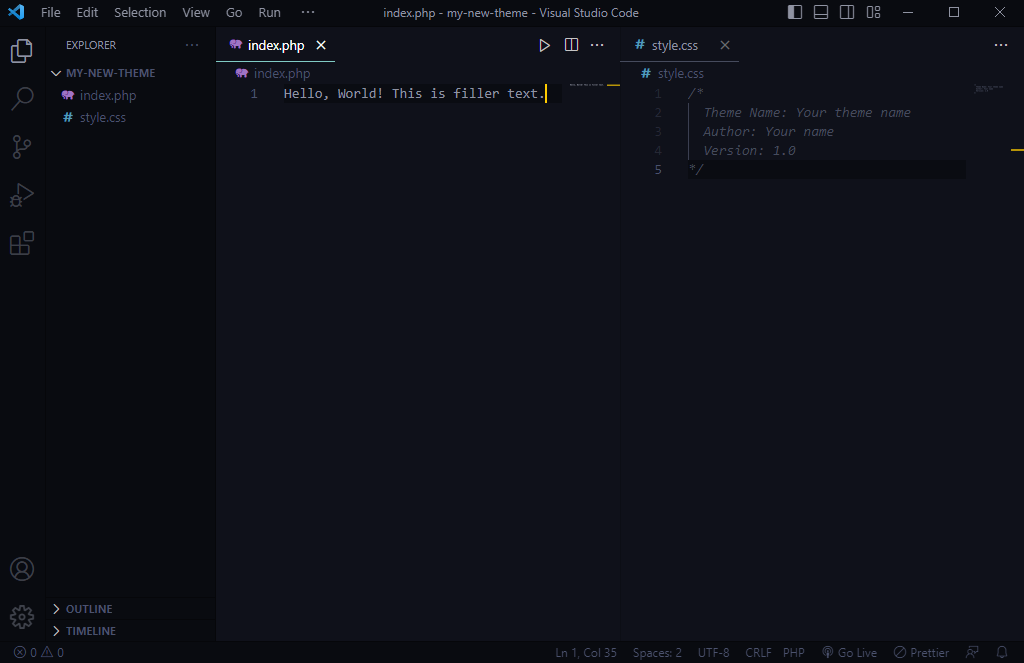The height and width of the screenshot is (663, 1024).
Task: Collapse the MY-NEW-THEME folder
Action: click(x=131, y=73)
